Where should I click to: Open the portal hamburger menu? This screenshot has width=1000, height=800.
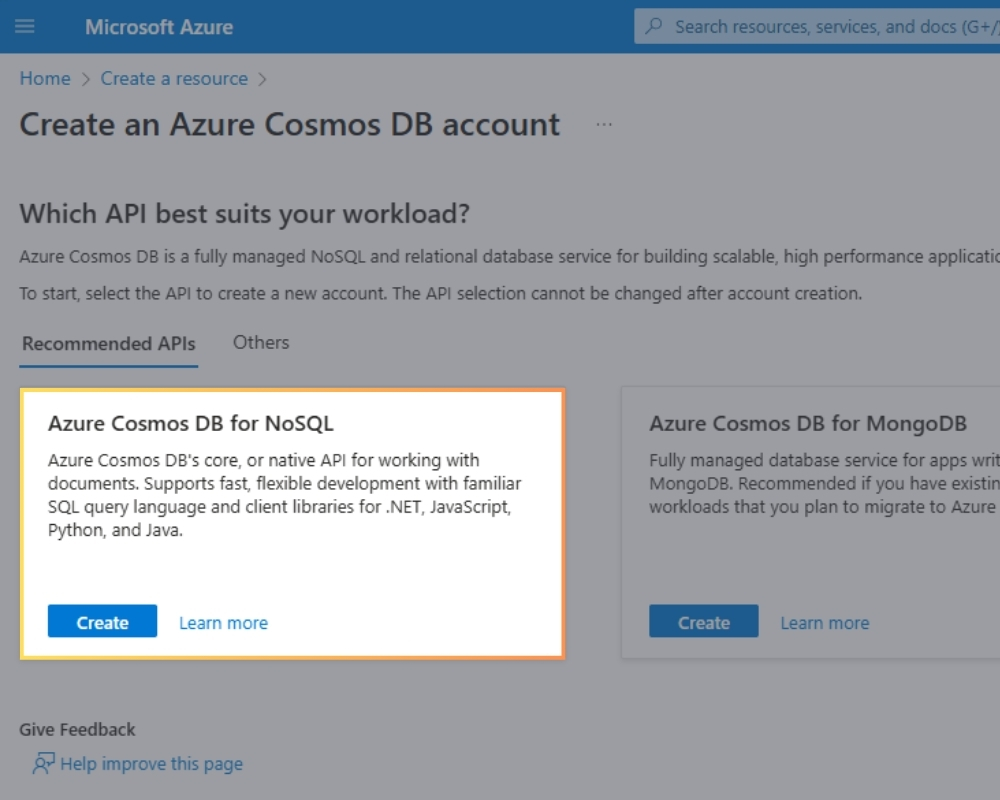tap(24, 27)
